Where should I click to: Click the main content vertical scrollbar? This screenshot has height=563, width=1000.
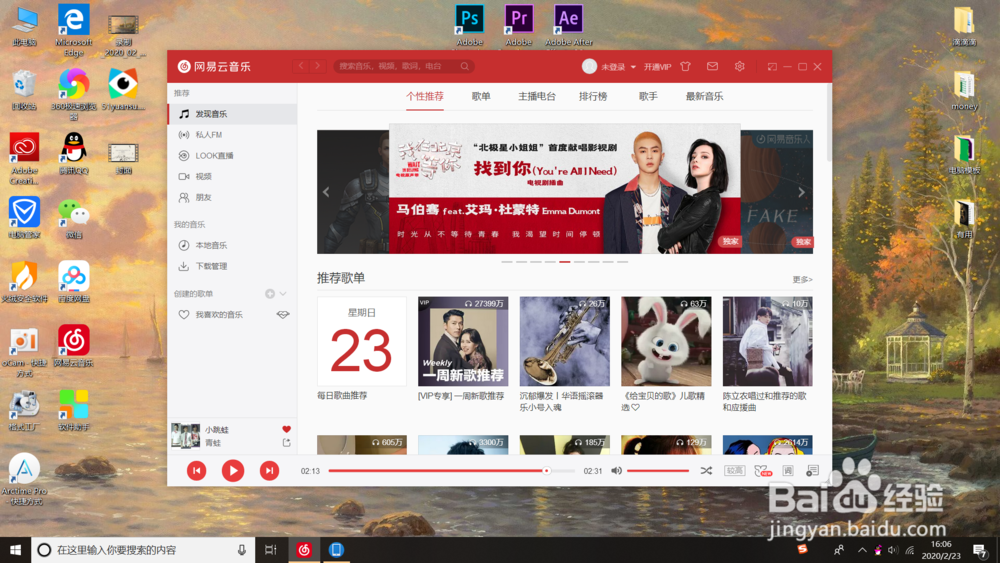click(828, 122)
